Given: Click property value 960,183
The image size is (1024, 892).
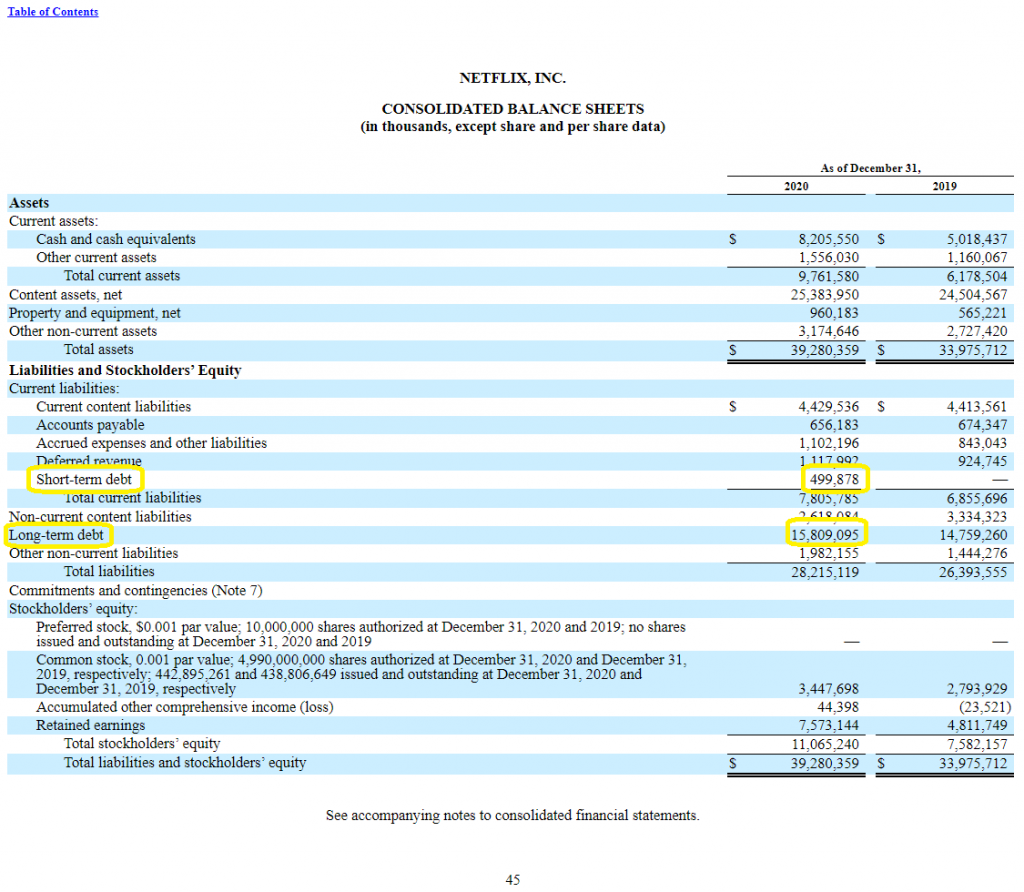Looking at the screenshot, I should click(834, 313).
